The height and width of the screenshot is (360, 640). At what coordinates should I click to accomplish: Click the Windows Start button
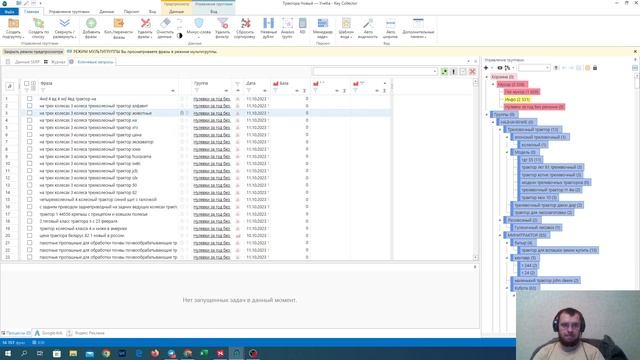[8, 353]
